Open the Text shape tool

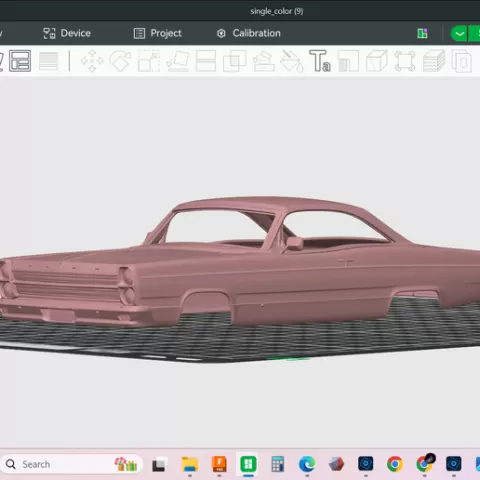320,61
